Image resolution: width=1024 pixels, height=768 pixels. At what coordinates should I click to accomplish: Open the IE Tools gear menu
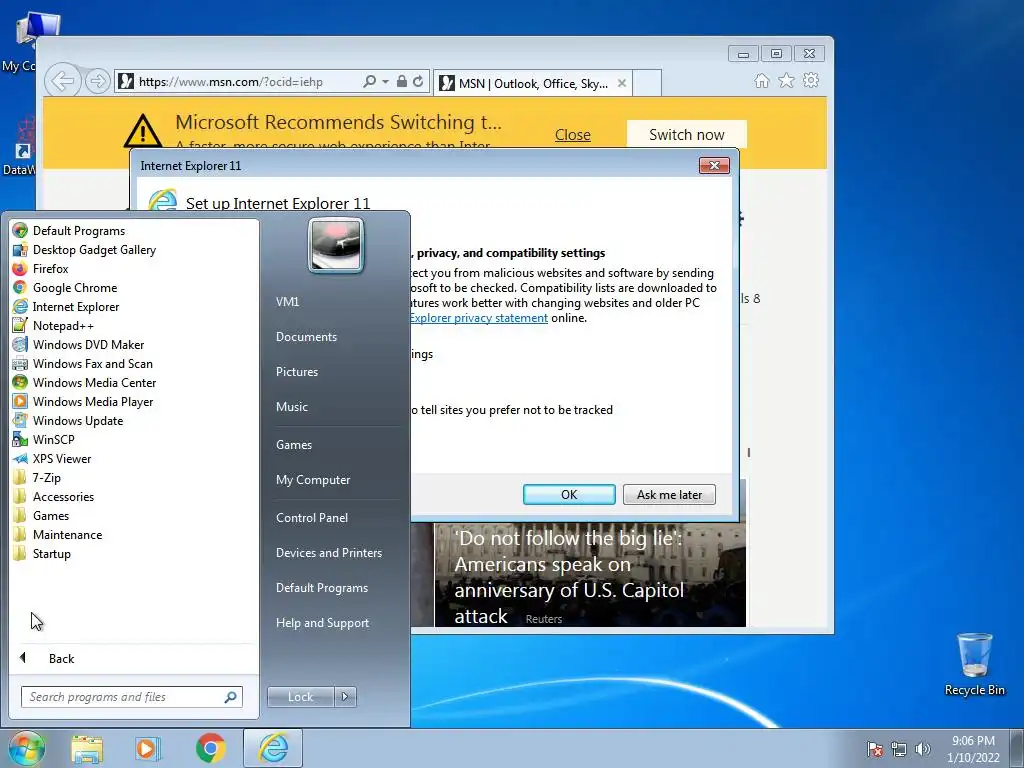(811, 80)
